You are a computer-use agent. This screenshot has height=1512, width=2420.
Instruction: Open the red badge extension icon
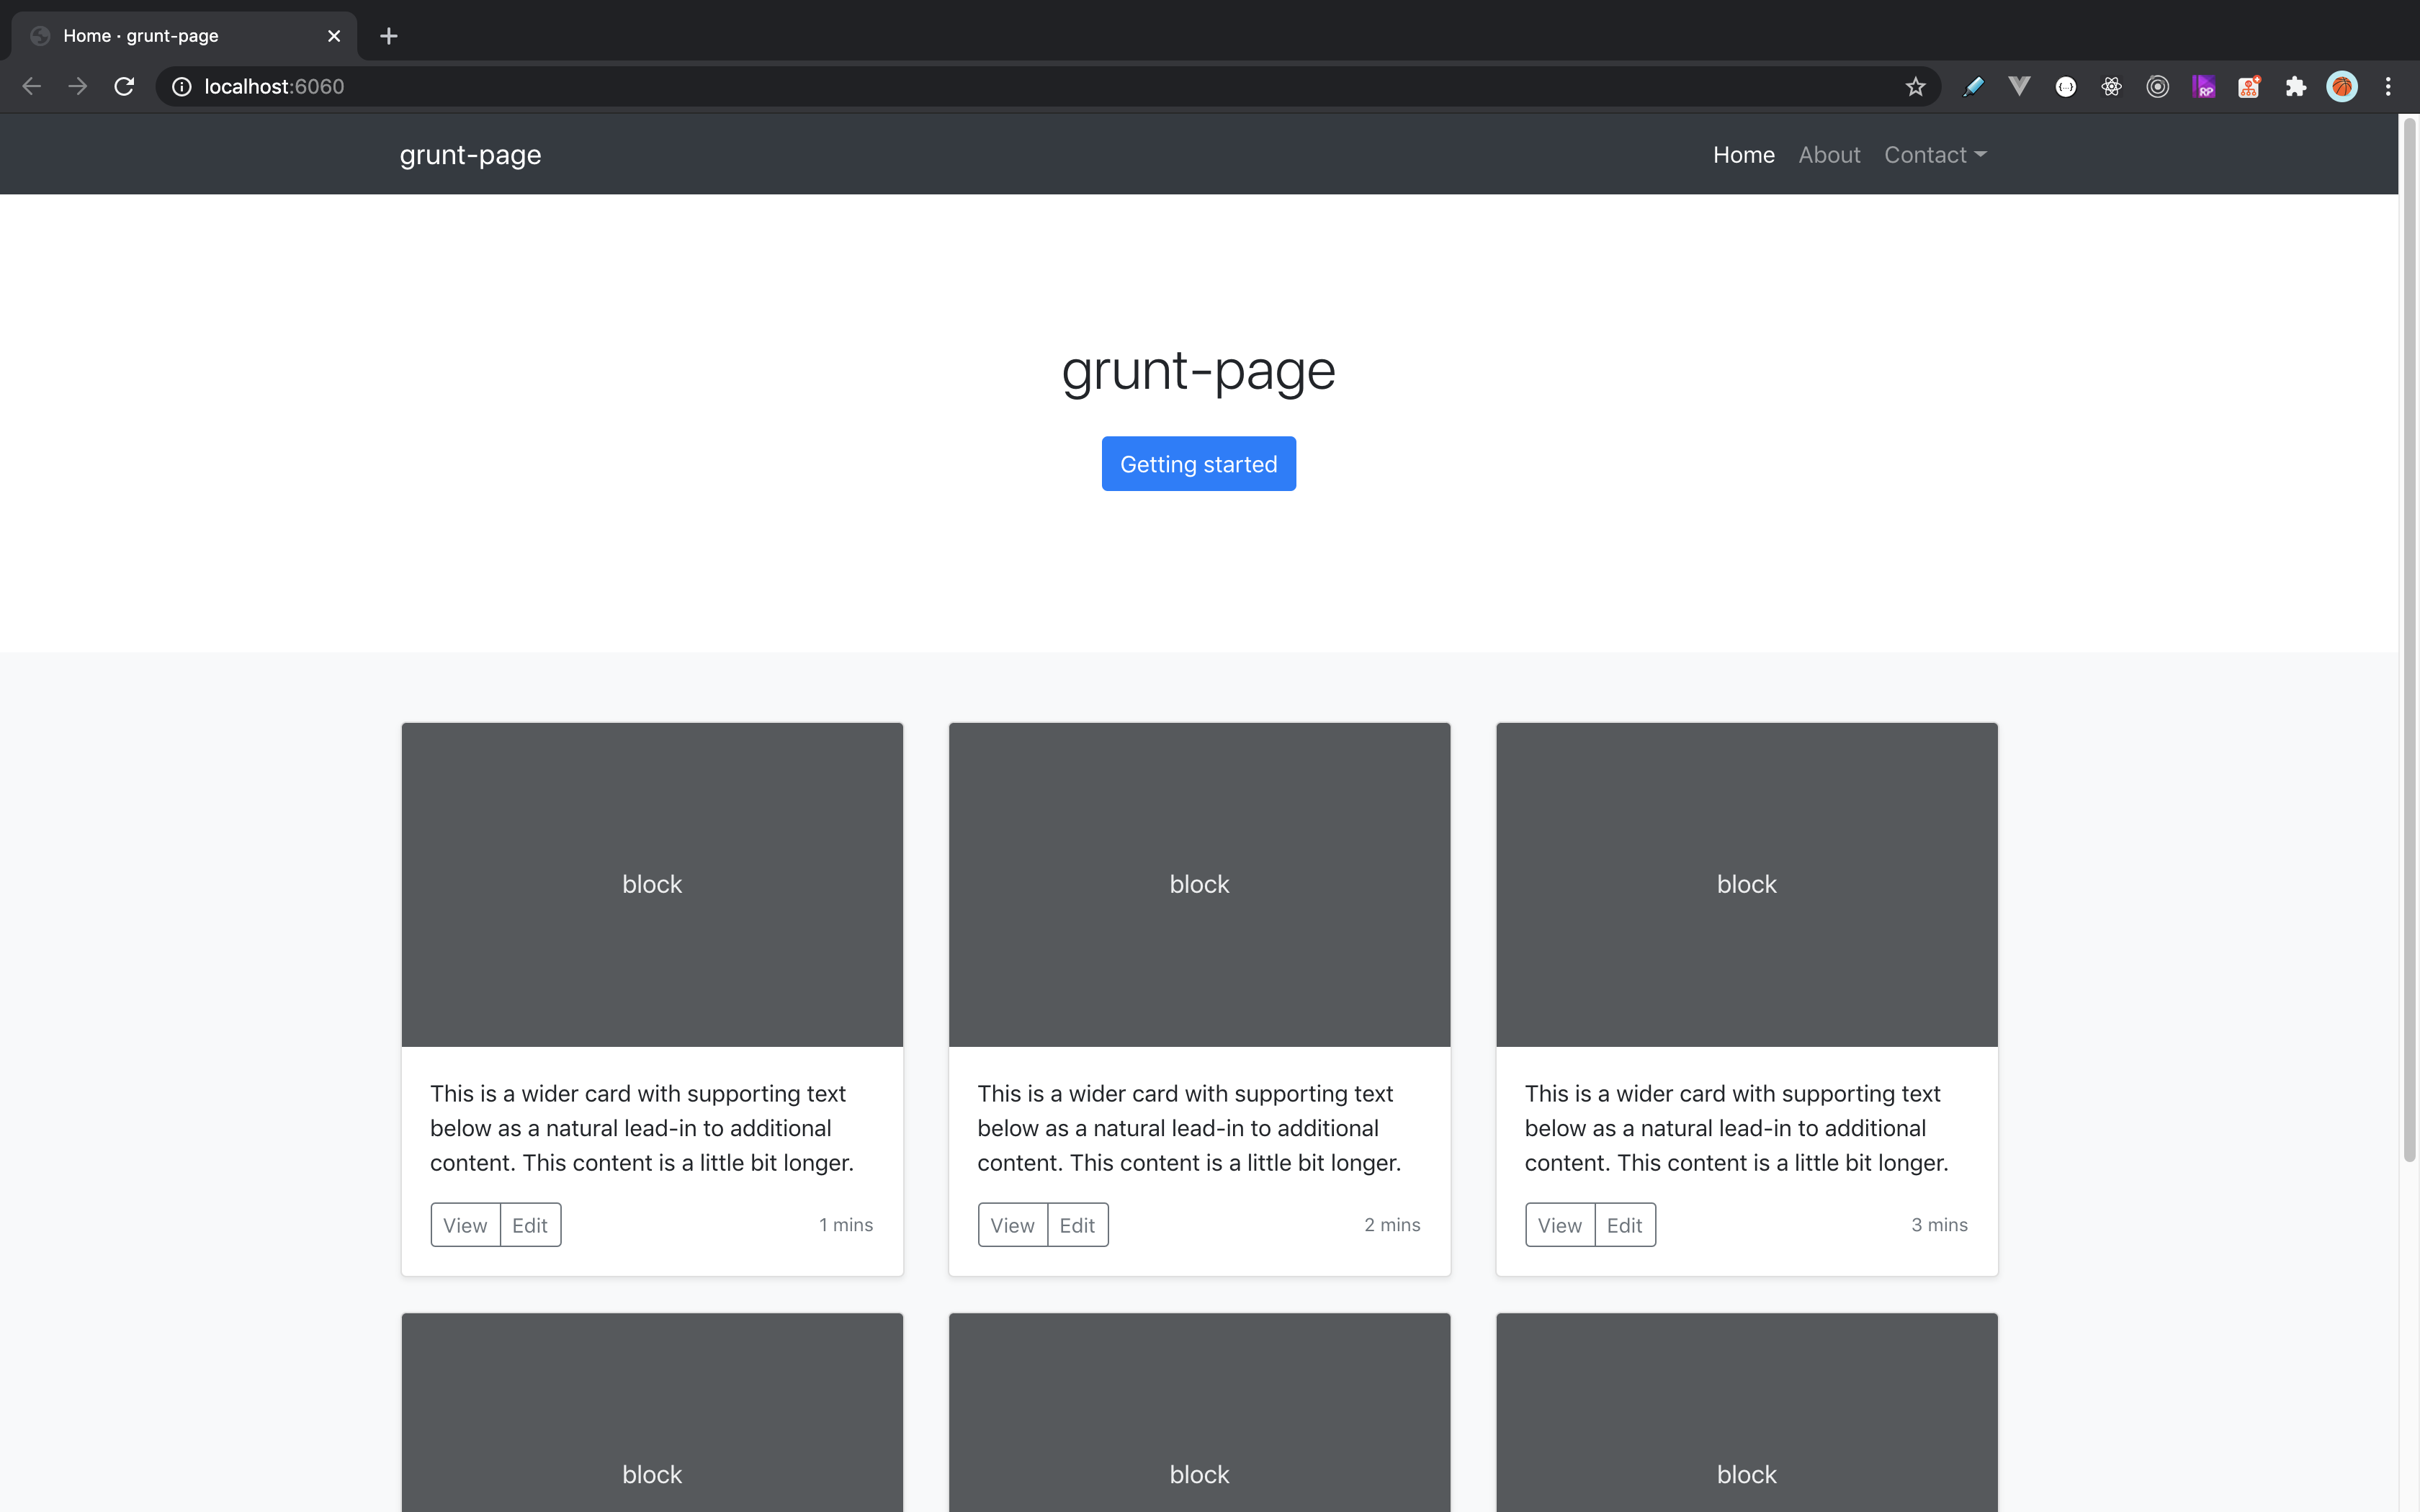click(2249, 87)
